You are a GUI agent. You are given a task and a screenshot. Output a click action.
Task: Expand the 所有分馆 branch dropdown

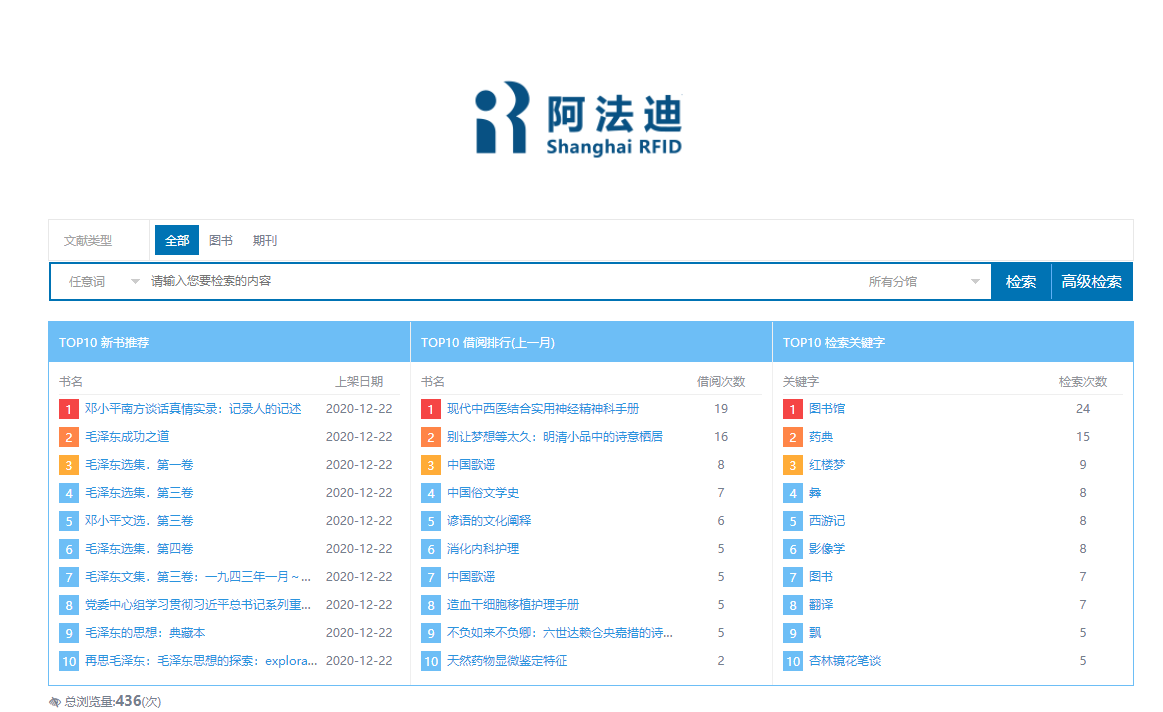[923, 282]
